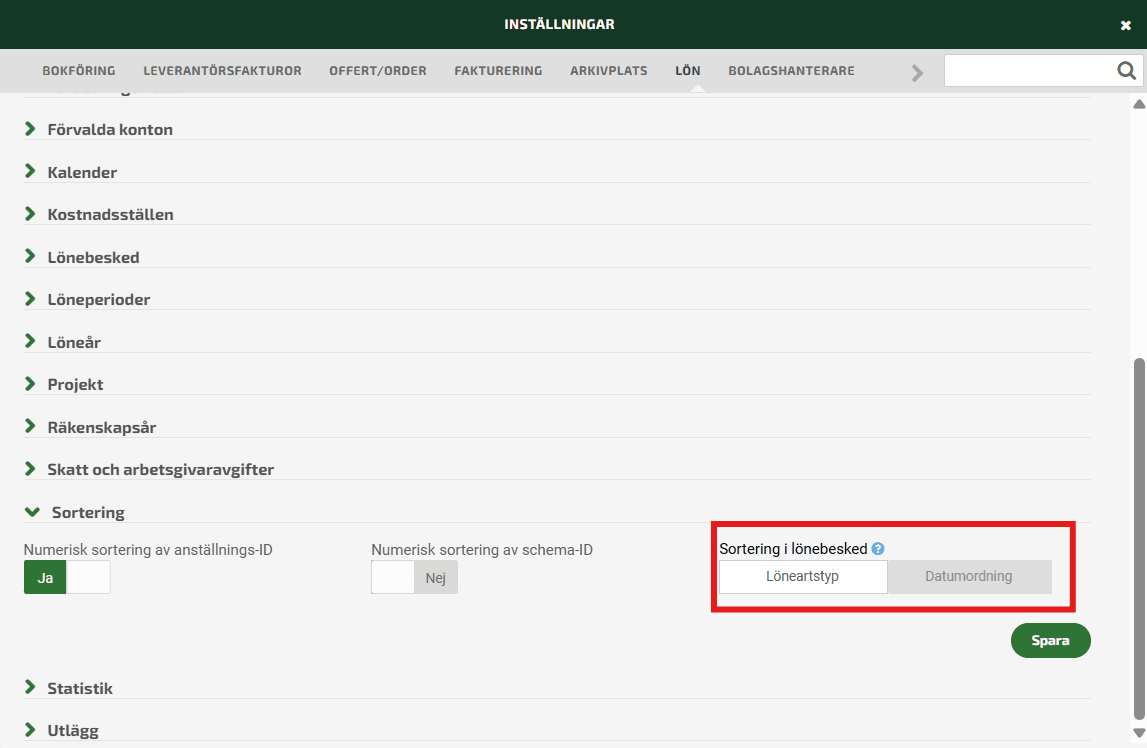The width and height of the screenshot is (1147, 748).
Task: Click the scrollbar up arrow
Action: (x=1138, y=104)
